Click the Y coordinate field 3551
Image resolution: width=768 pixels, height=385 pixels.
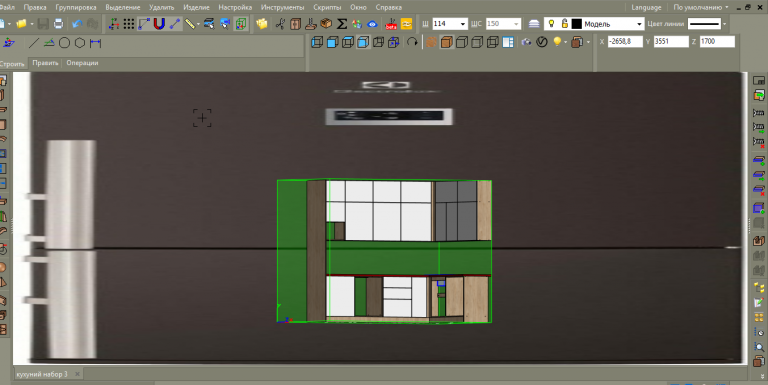coord(671,42)
